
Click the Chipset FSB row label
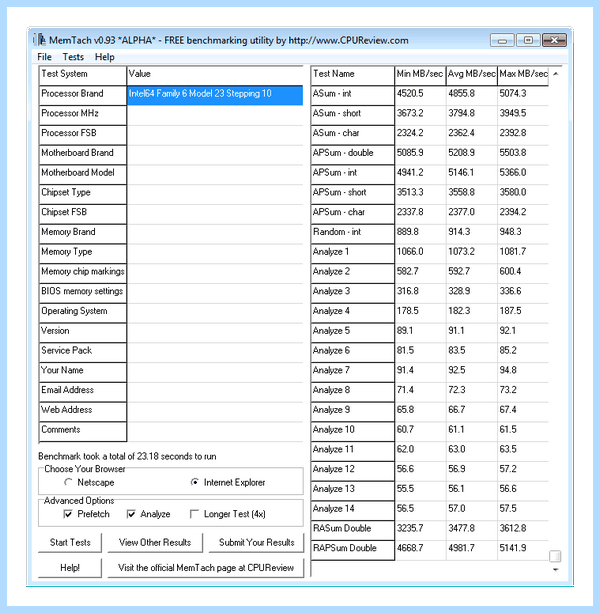tap(82, 214)
